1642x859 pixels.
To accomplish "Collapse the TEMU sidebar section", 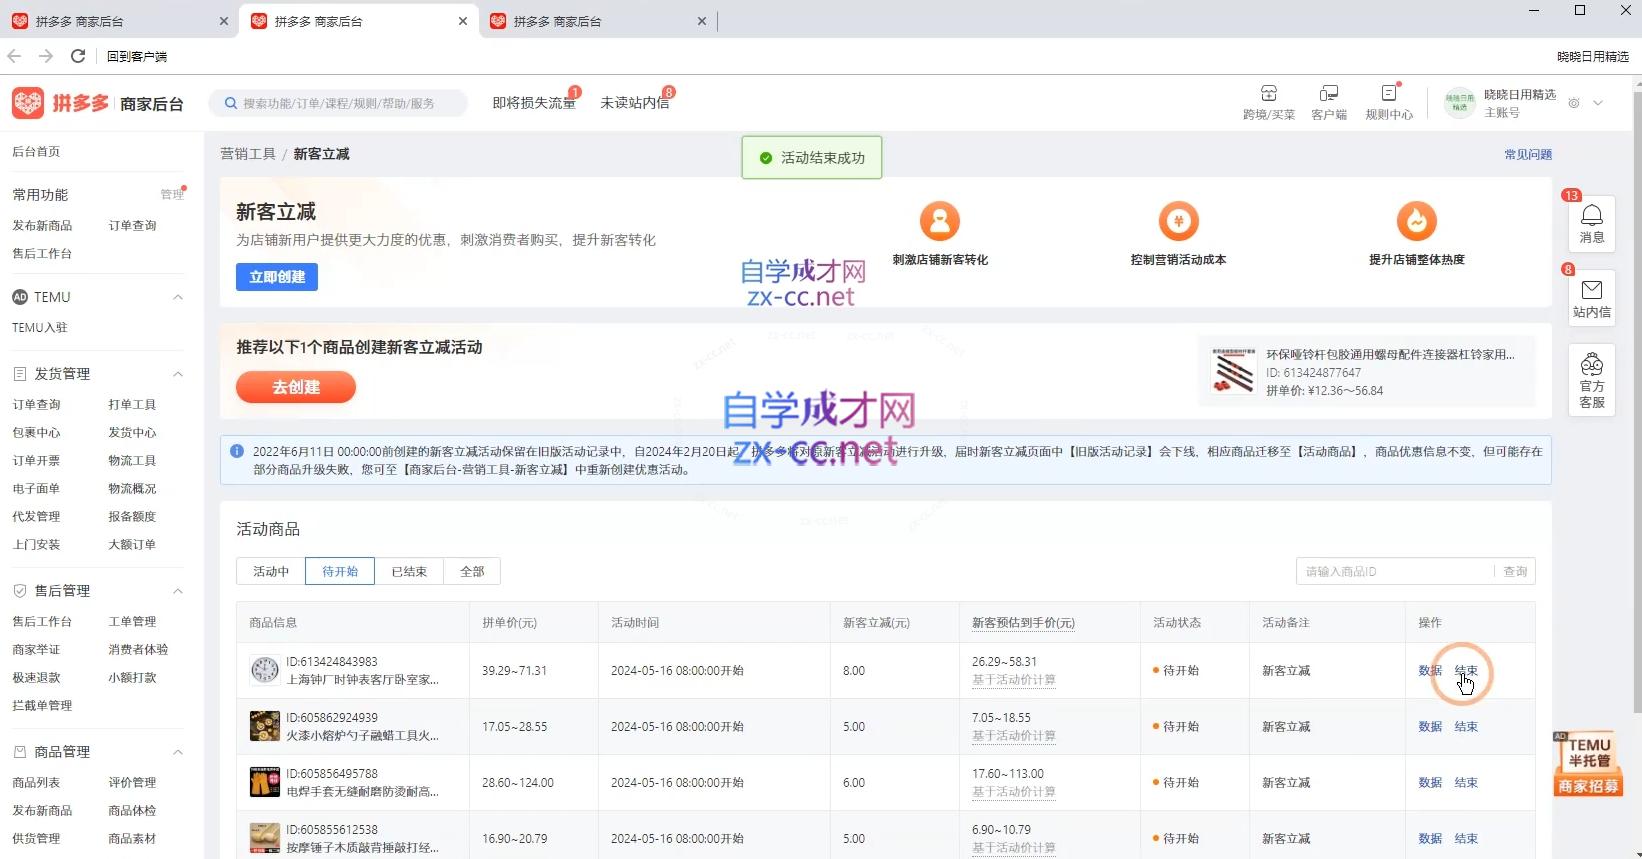I will (178, 297).
